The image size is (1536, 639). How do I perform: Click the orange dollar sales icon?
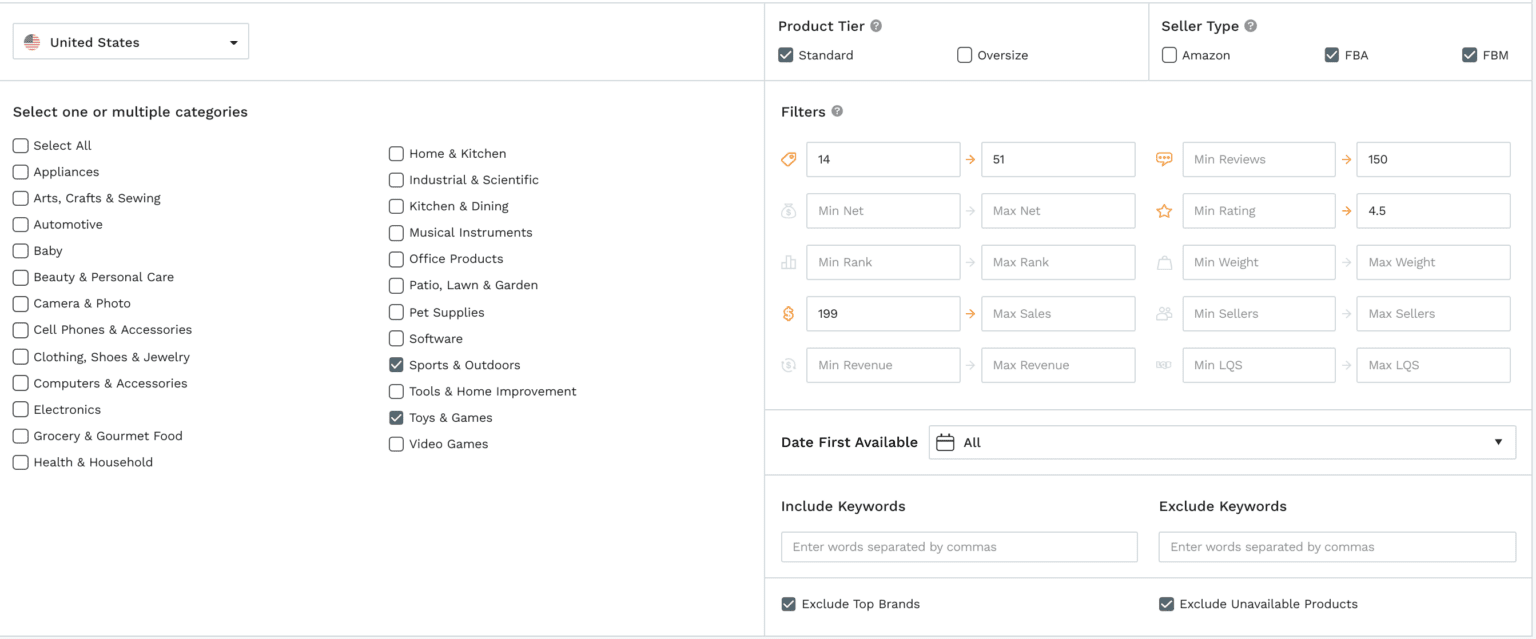tap(788, 314)
